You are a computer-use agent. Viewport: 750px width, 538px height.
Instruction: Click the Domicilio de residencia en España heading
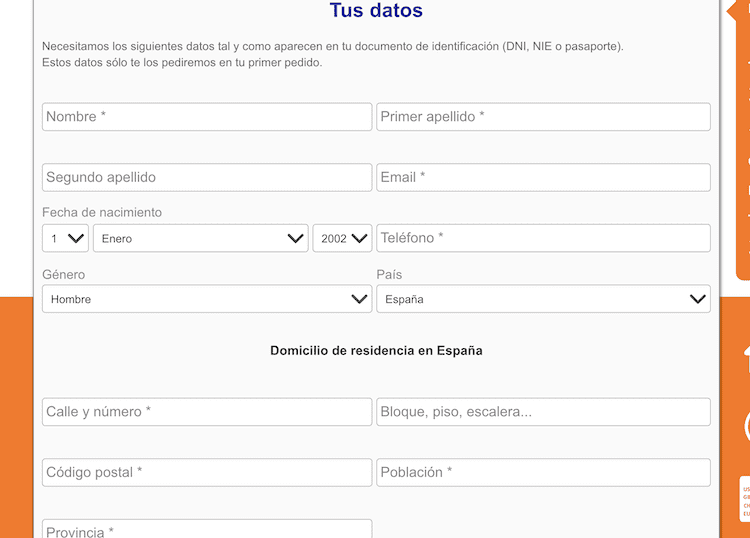click(376, 351)
